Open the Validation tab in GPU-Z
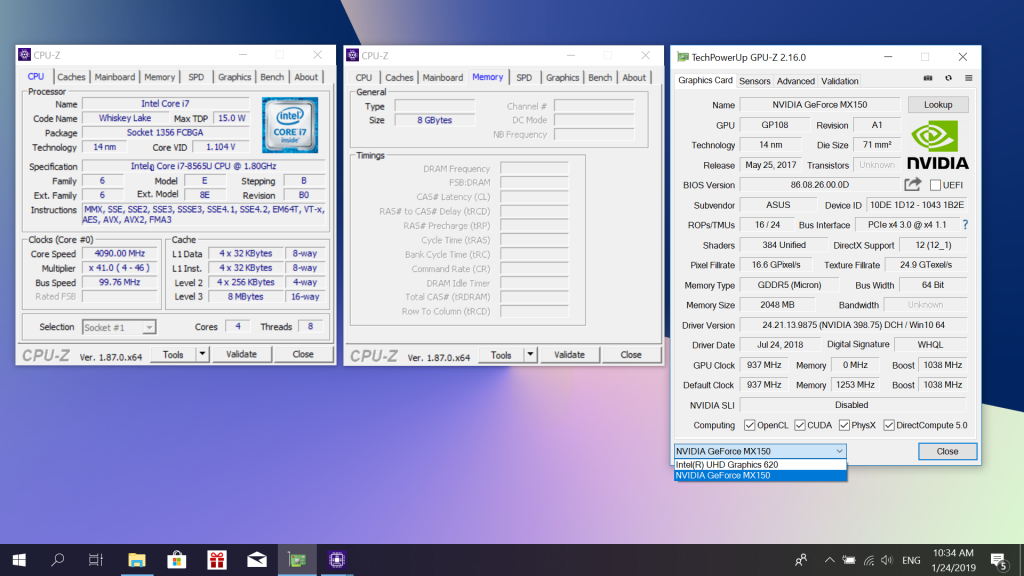1024x576 pixels. (x=839, y=81)
